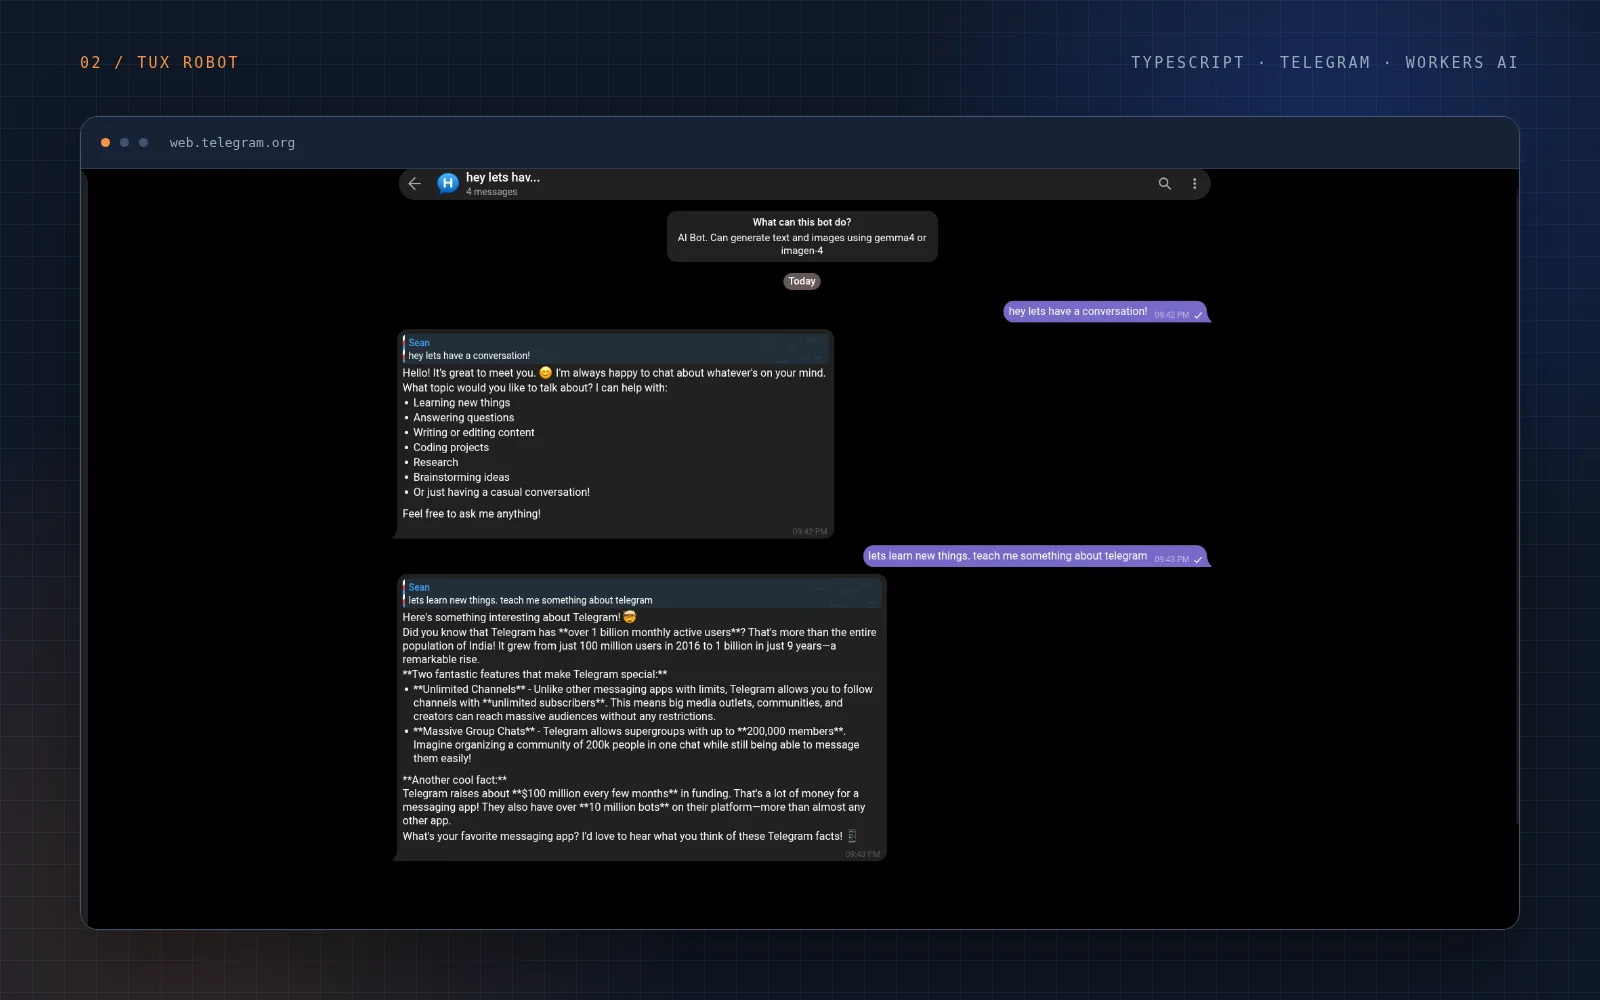Click the "4 messages" subtitle
Screen dimensions: 1600x1000
pyautogui.click(x=492, y=192)
